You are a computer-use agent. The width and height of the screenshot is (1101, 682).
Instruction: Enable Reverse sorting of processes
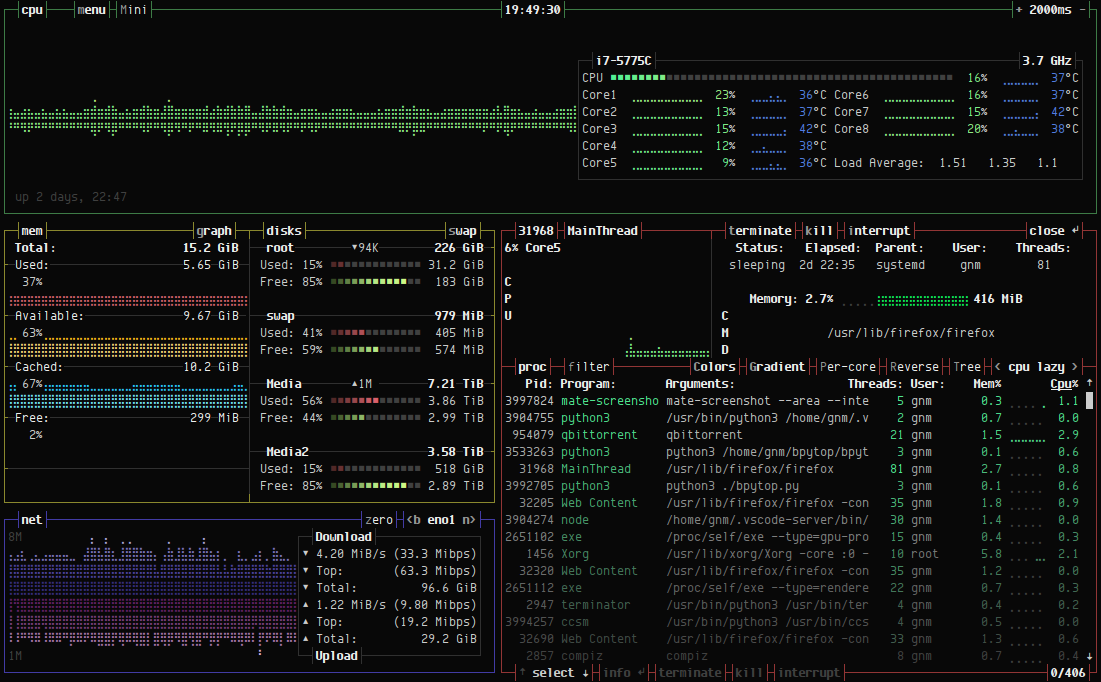click(x=914, y=366)
